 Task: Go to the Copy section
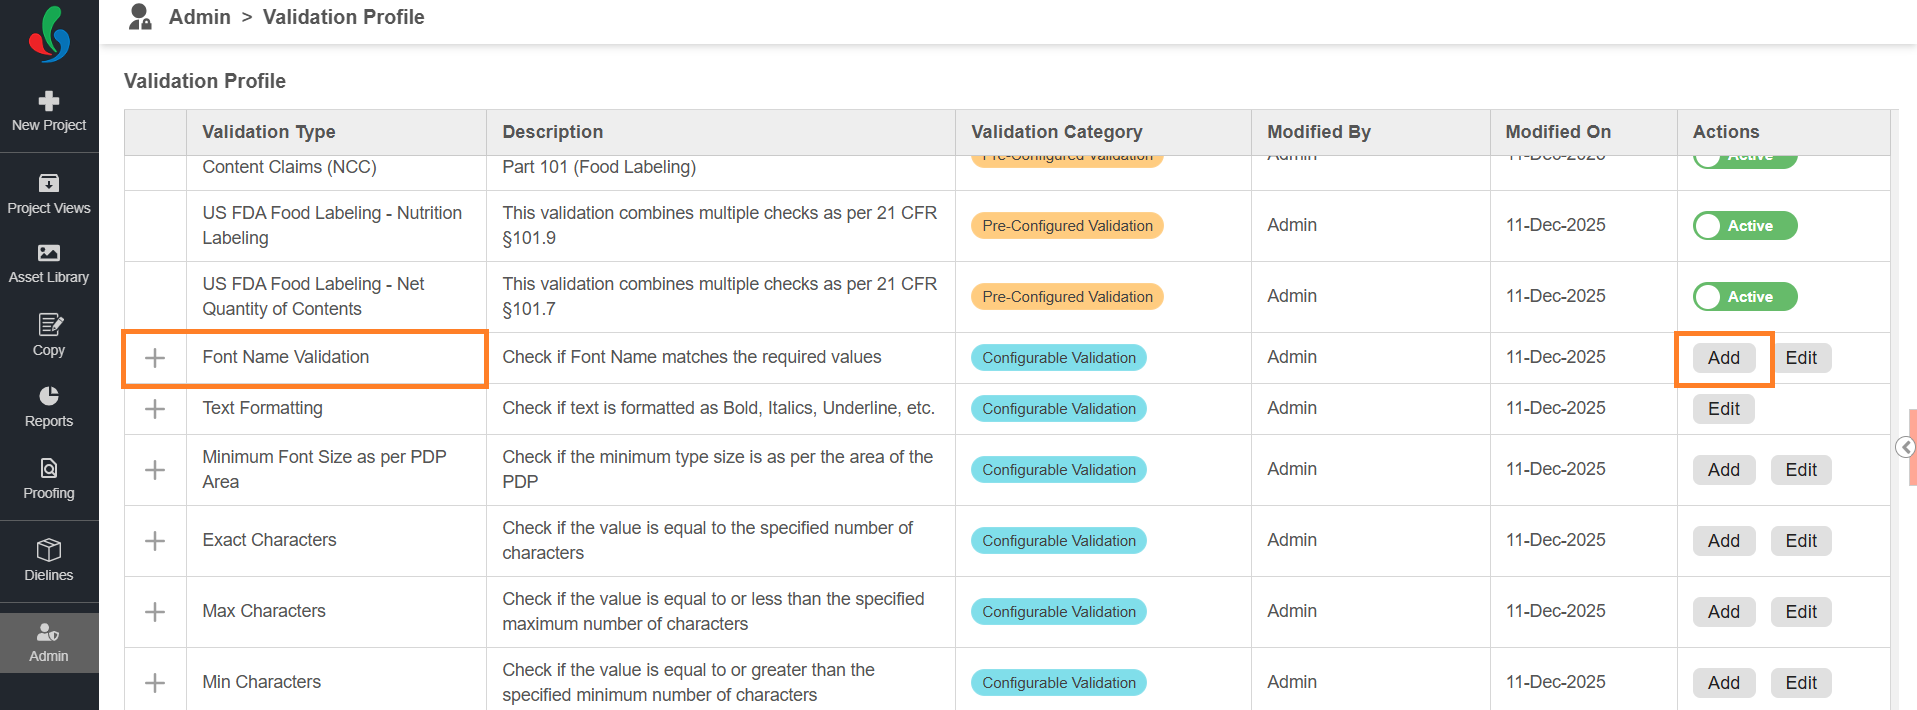point(49,335)
